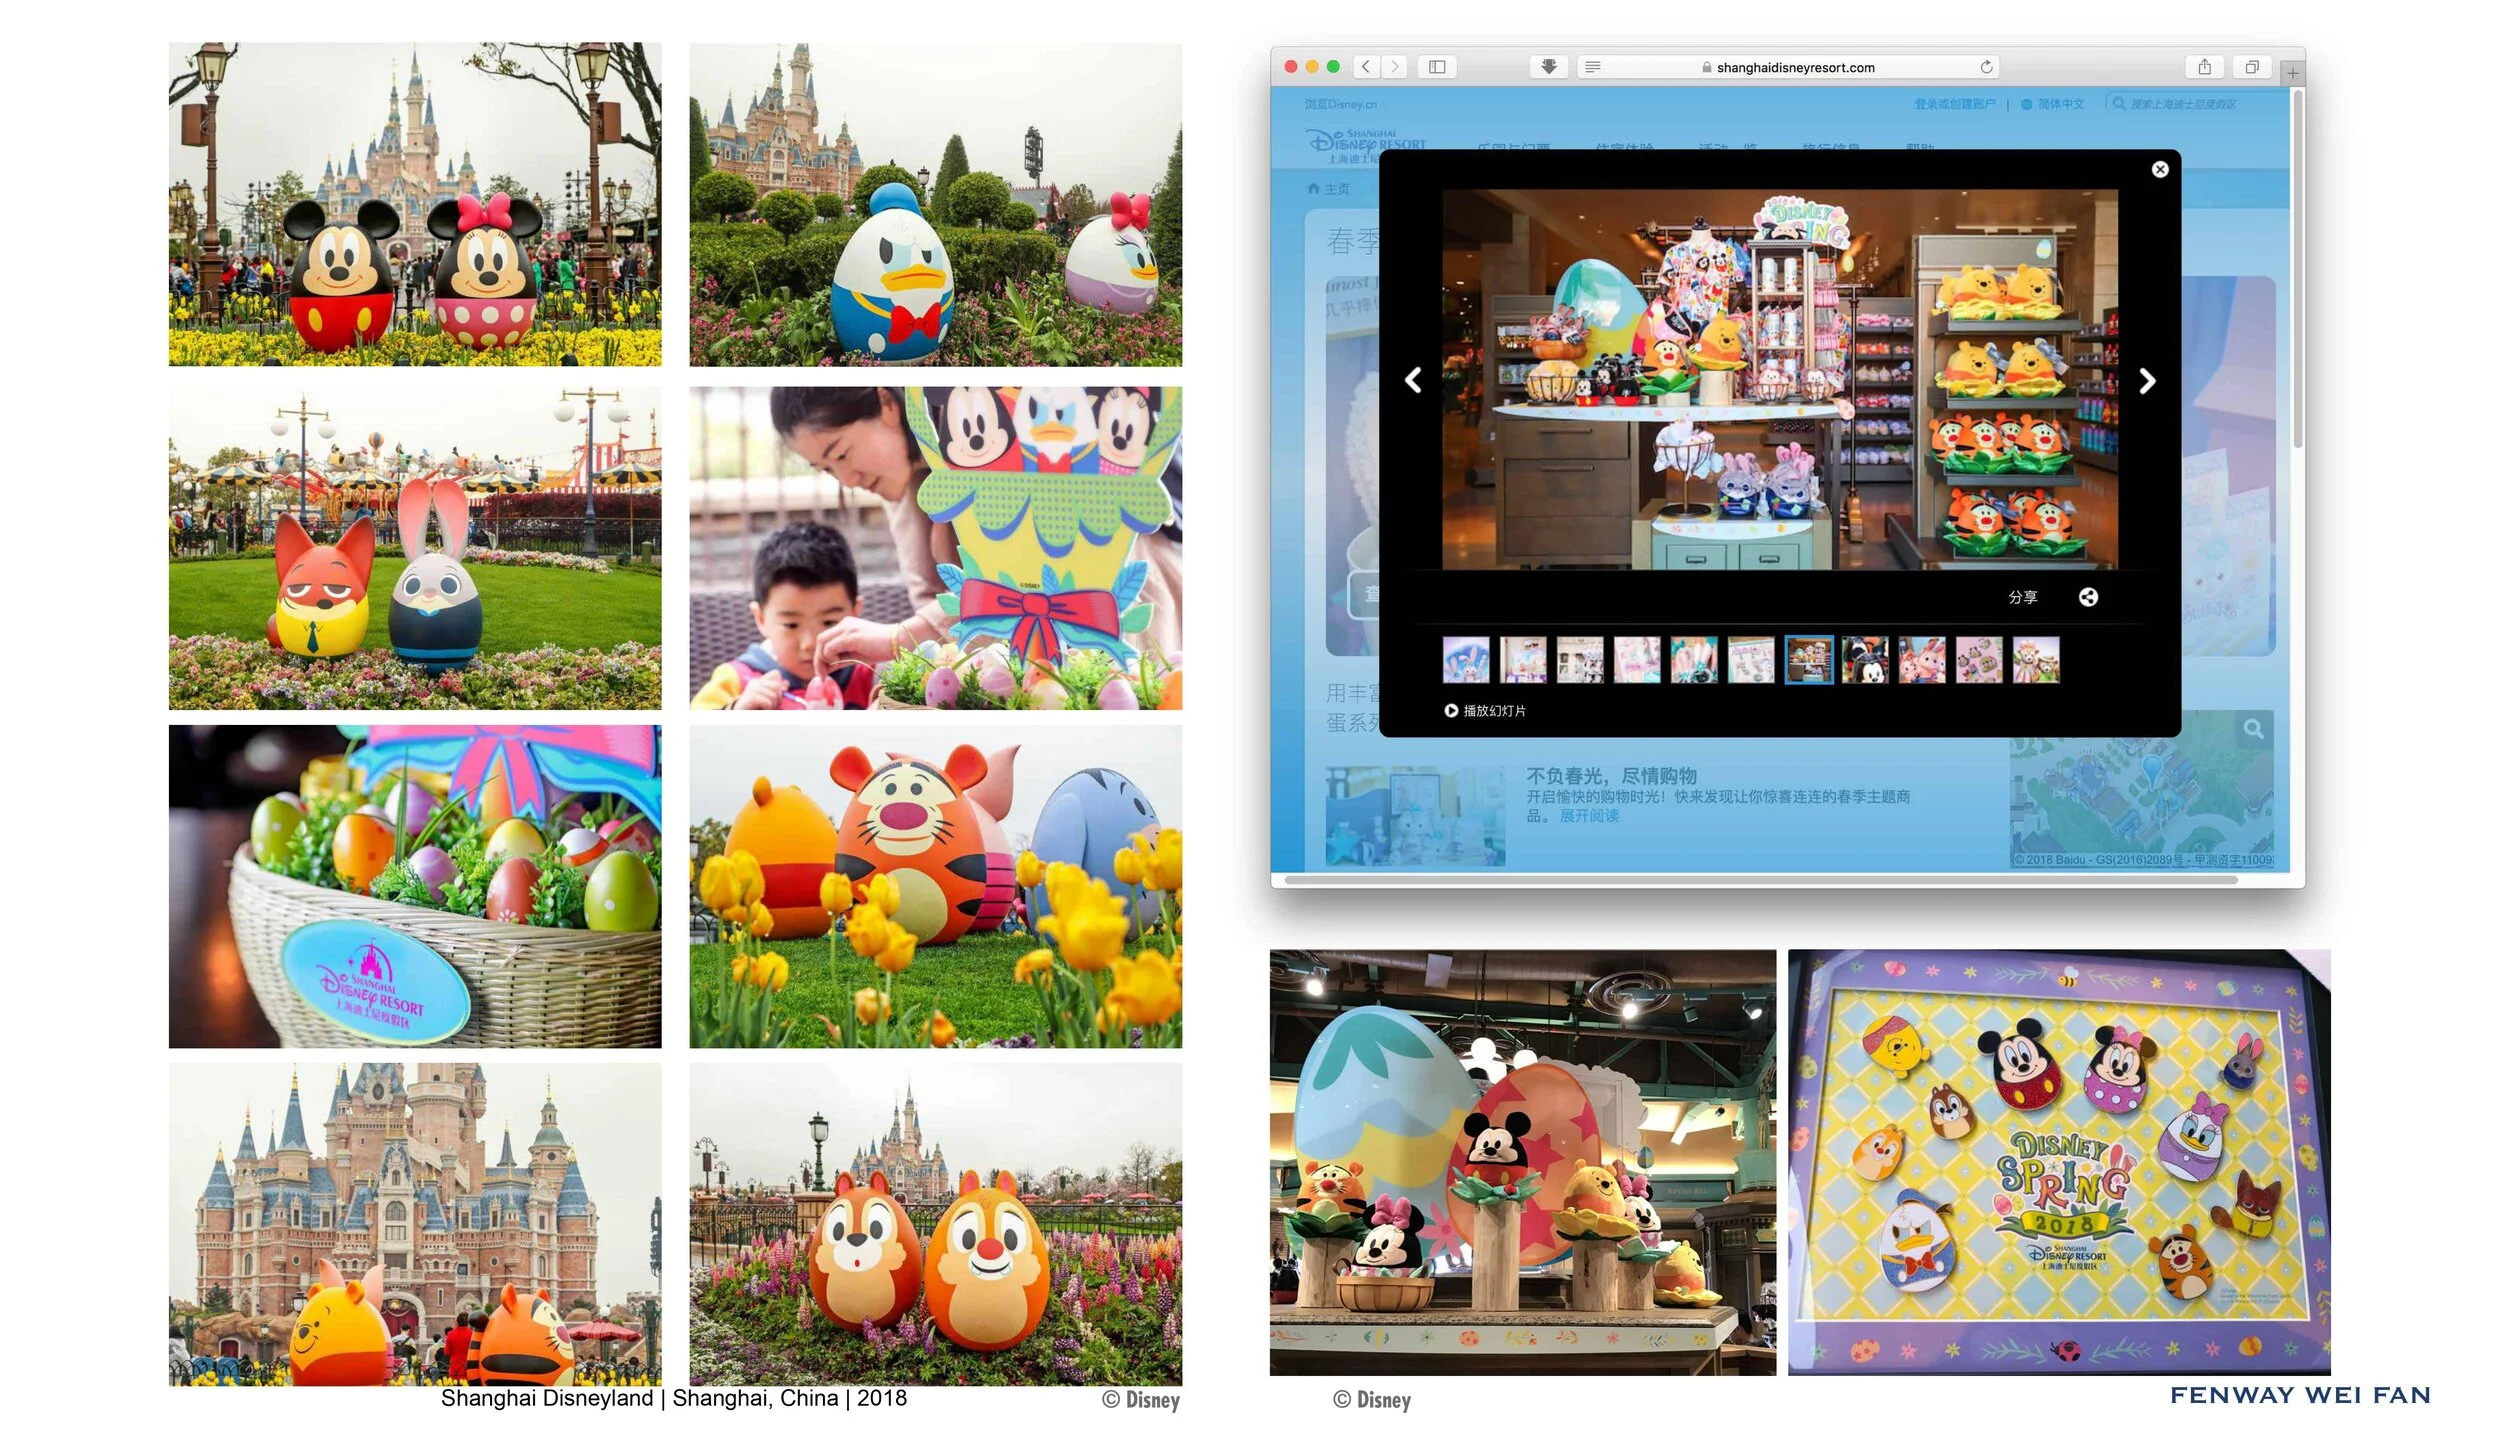Open the 浏览Disney.cn link
Image resolution: width=2500 pixels, height=1453 pixels.
[x=1340, y=104]
